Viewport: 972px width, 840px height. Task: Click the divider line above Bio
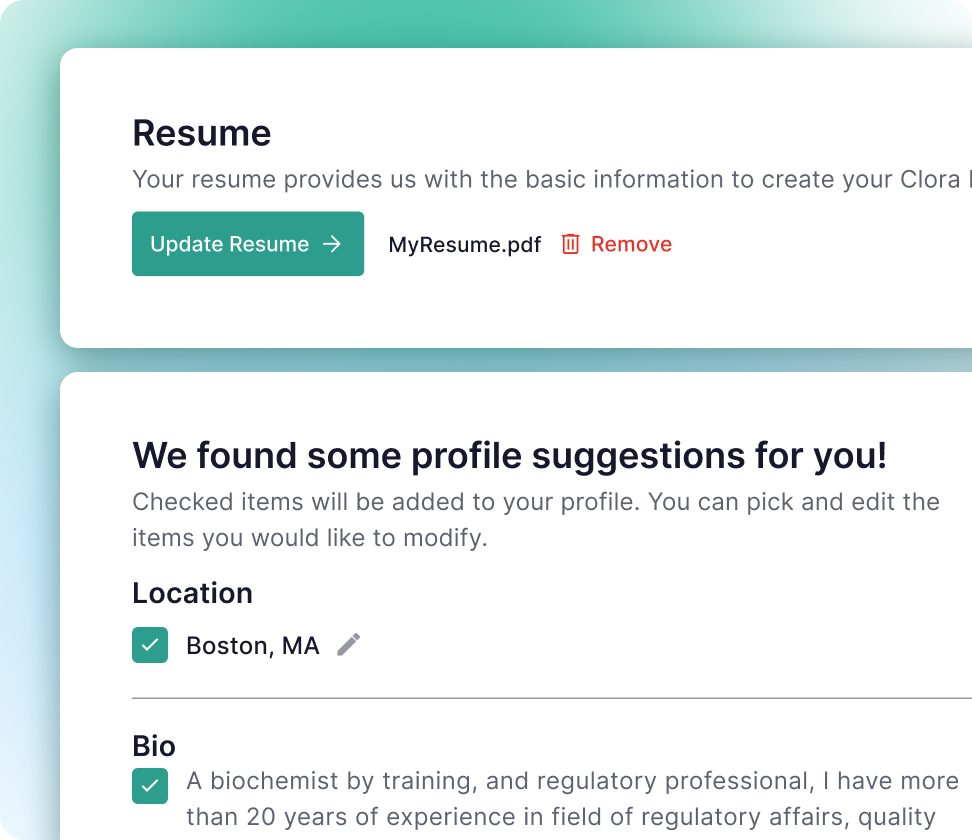[550, 698]
